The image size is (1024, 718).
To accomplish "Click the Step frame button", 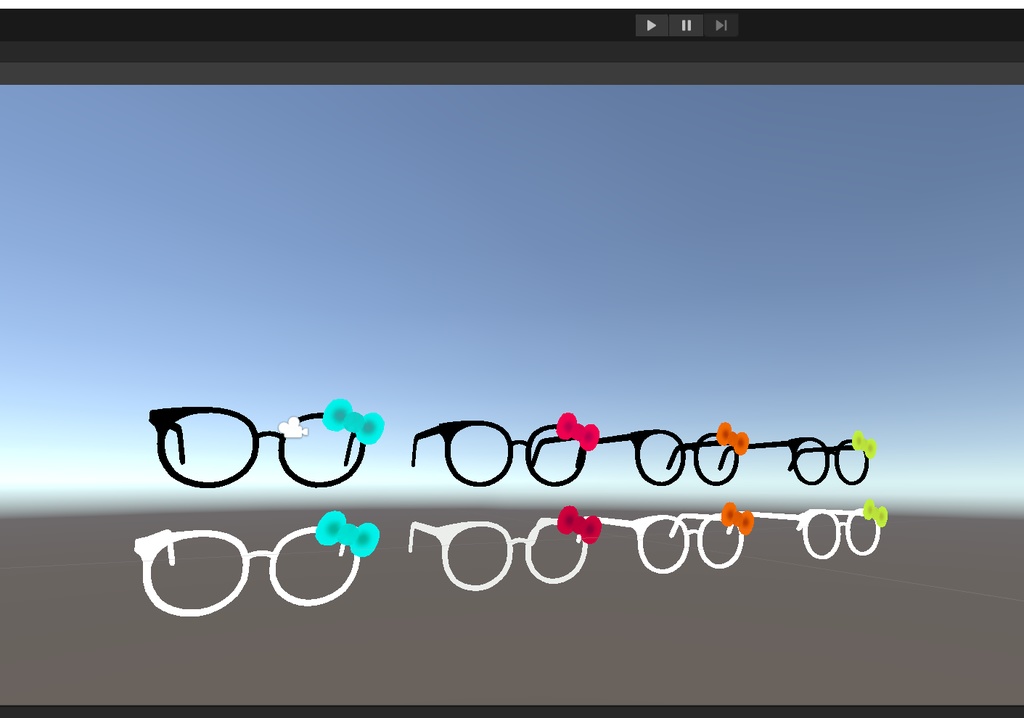I will (x=721, y=25).
